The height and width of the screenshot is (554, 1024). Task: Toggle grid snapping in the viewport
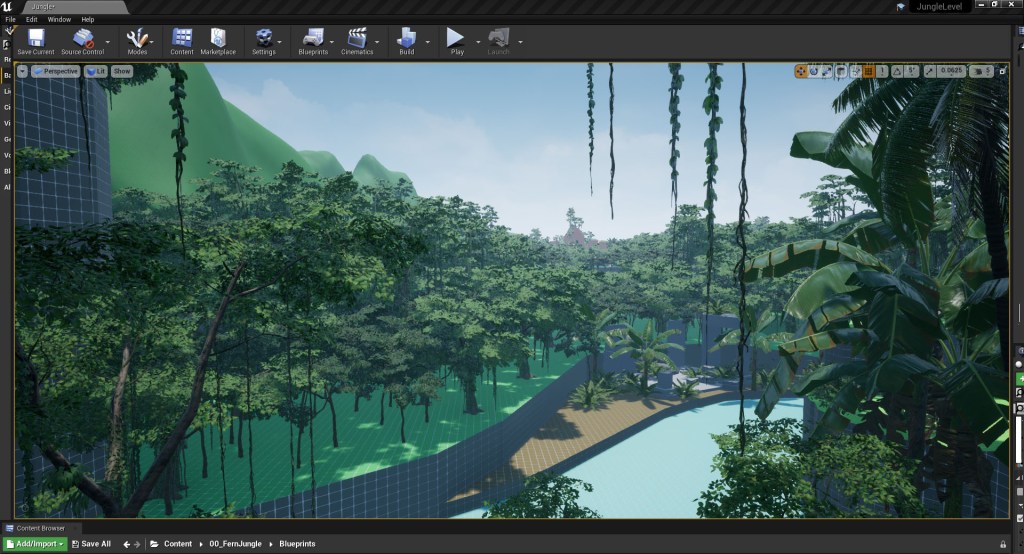pyautogui.click(x=868, y=71)
